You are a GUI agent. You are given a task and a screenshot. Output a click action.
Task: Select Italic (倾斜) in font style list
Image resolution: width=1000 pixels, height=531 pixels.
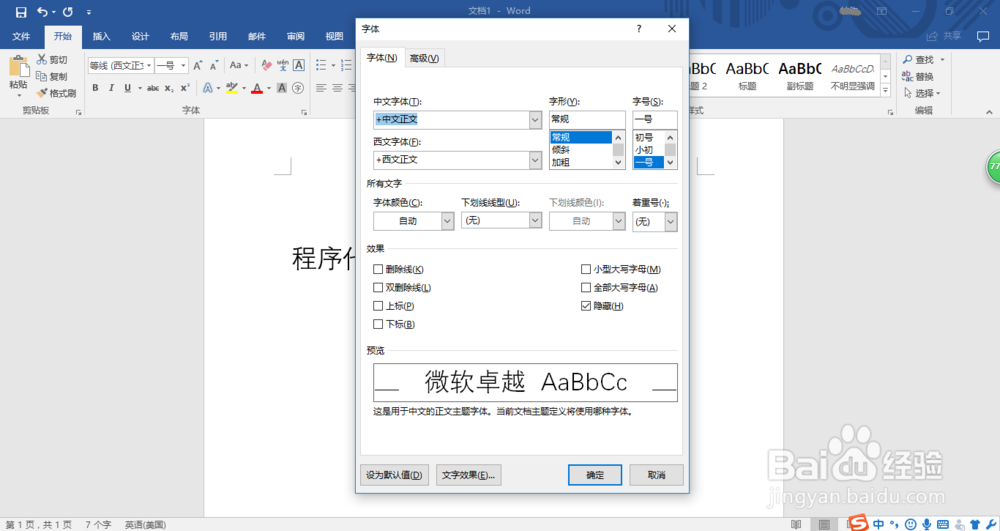[580, 150]
